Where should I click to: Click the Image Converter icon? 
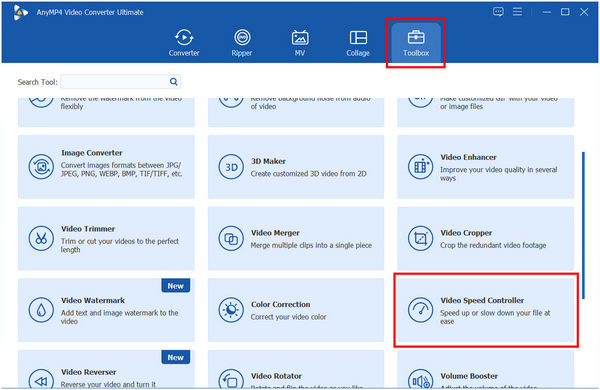[x=41, y=166]
